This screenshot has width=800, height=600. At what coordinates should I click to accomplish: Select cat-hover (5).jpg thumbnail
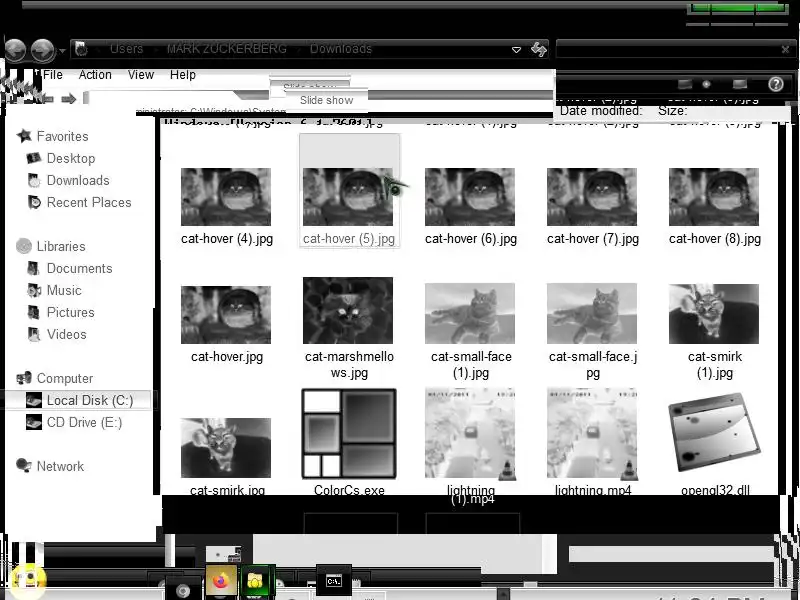coord(348,197)
